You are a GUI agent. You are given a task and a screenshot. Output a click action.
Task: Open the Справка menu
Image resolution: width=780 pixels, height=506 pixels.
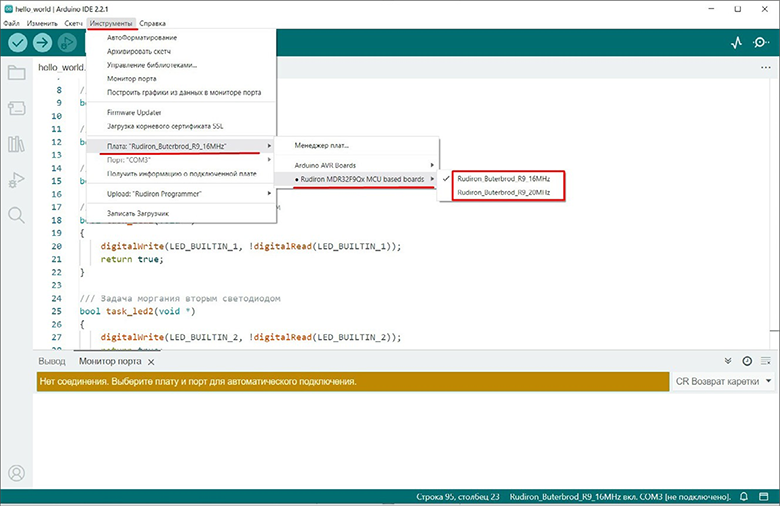[x=152, y=23]
